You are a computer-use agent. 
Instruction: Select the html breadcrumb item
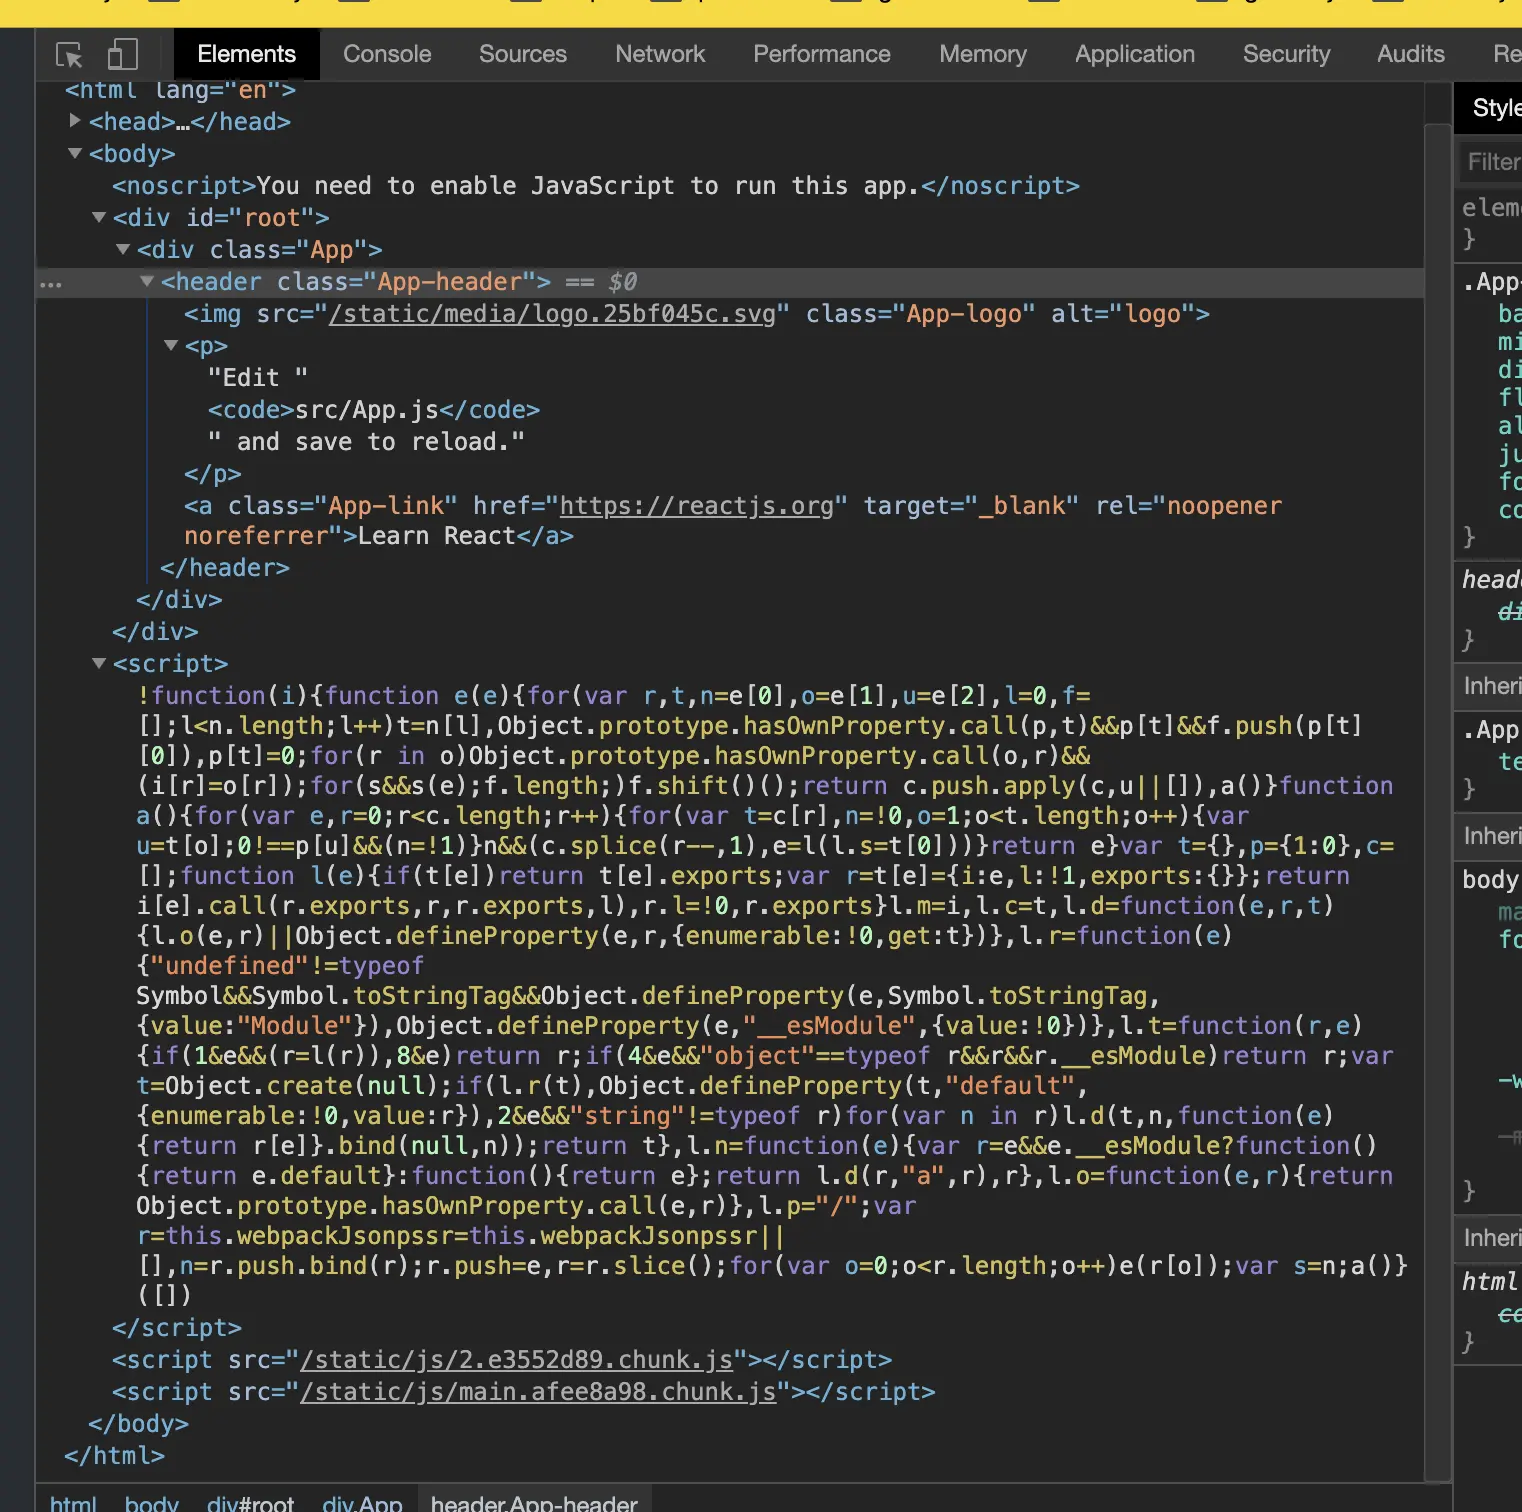pos(74,1503)
